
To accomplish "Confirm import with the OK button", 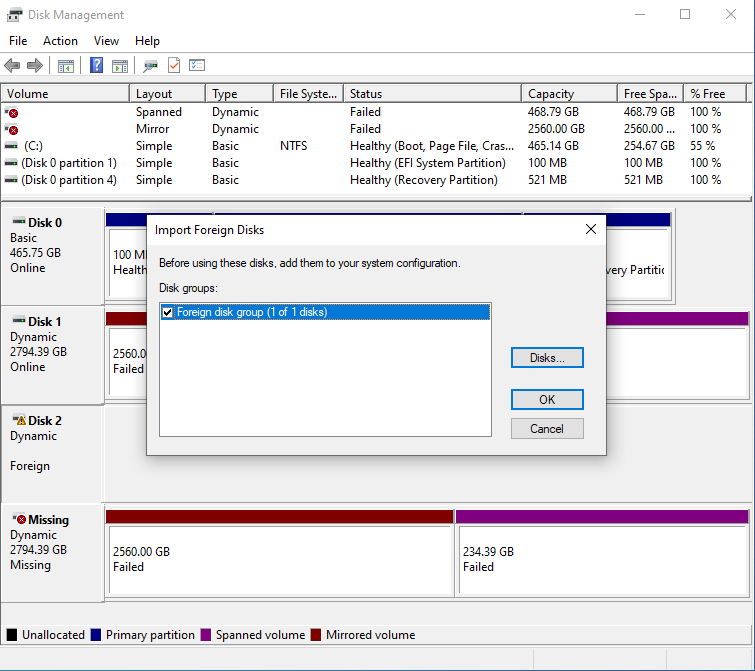I will click(547, 400).
